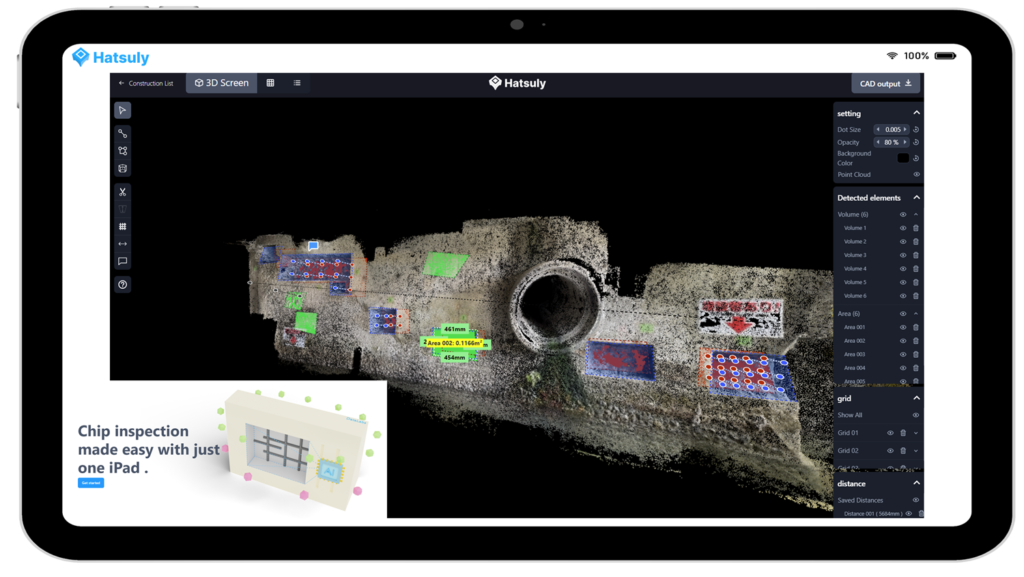The width and height of the screenshot is (1024, 577).
Task: Open the help question mark icon
Action: coord(122,285)
